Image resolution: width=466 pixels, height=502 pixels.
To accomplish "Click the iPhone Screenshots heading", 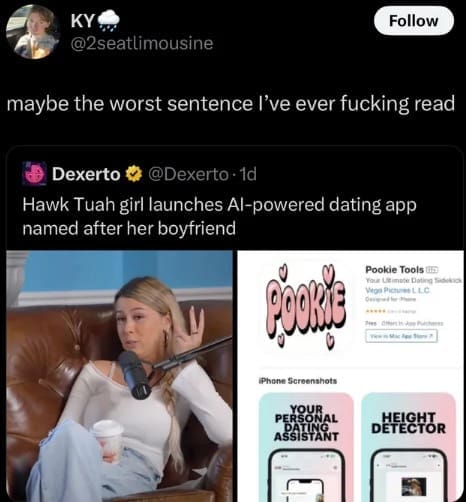I will point(298,381).
